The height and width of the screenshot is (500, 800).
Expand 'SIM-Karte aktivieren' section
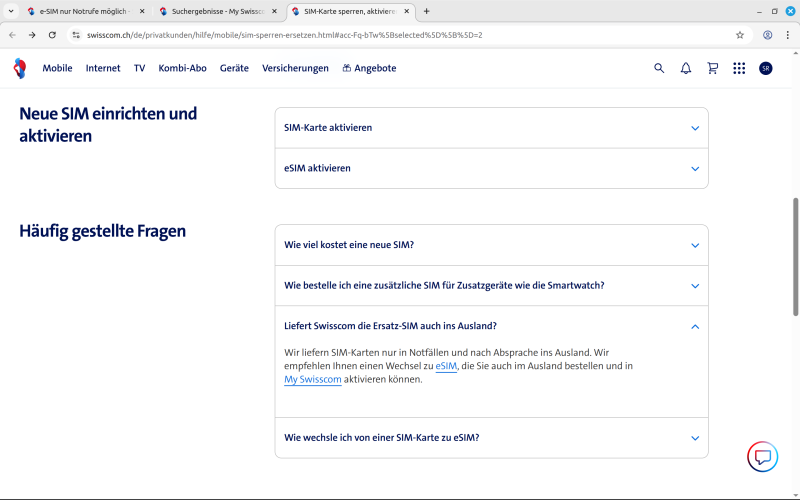491,128
